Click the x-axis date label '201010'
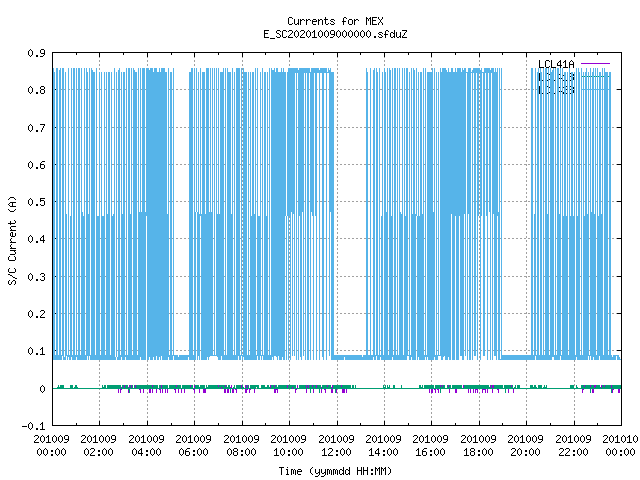The width and height of the screenshot is (640, 480). click(x=620, y=439)
